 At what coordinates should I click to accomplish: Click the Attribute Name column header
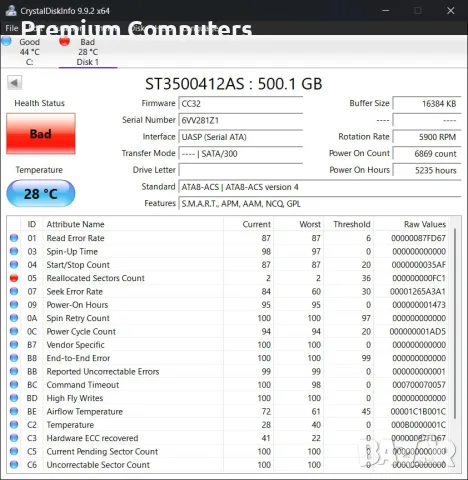click(133, 224)
